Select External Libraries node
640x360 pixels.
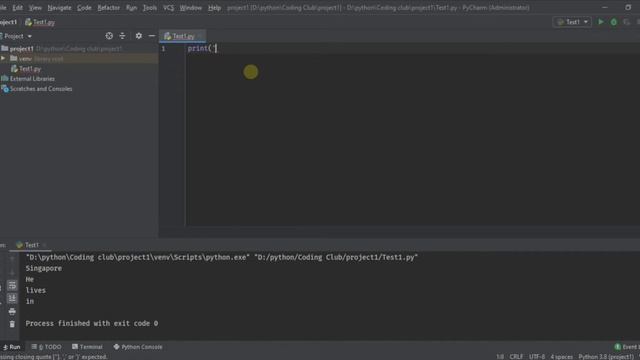pos(32,79)
